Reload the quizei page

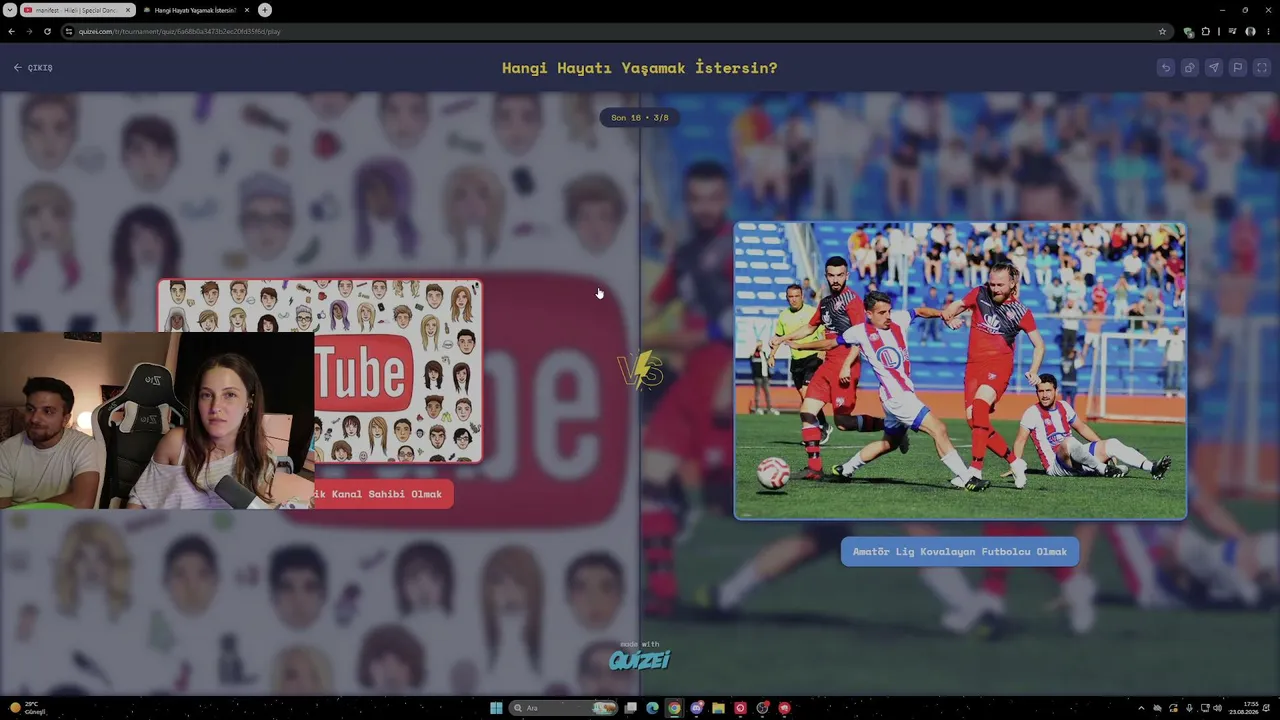[47, 31]
